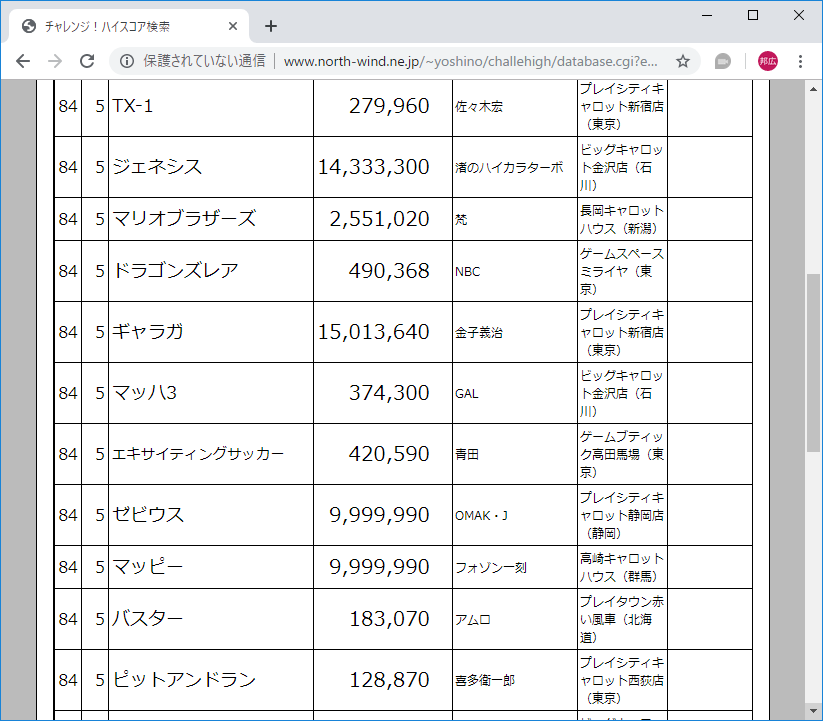Click the arcade プレイタウン赤い風車（北海道）

point(622,619)
